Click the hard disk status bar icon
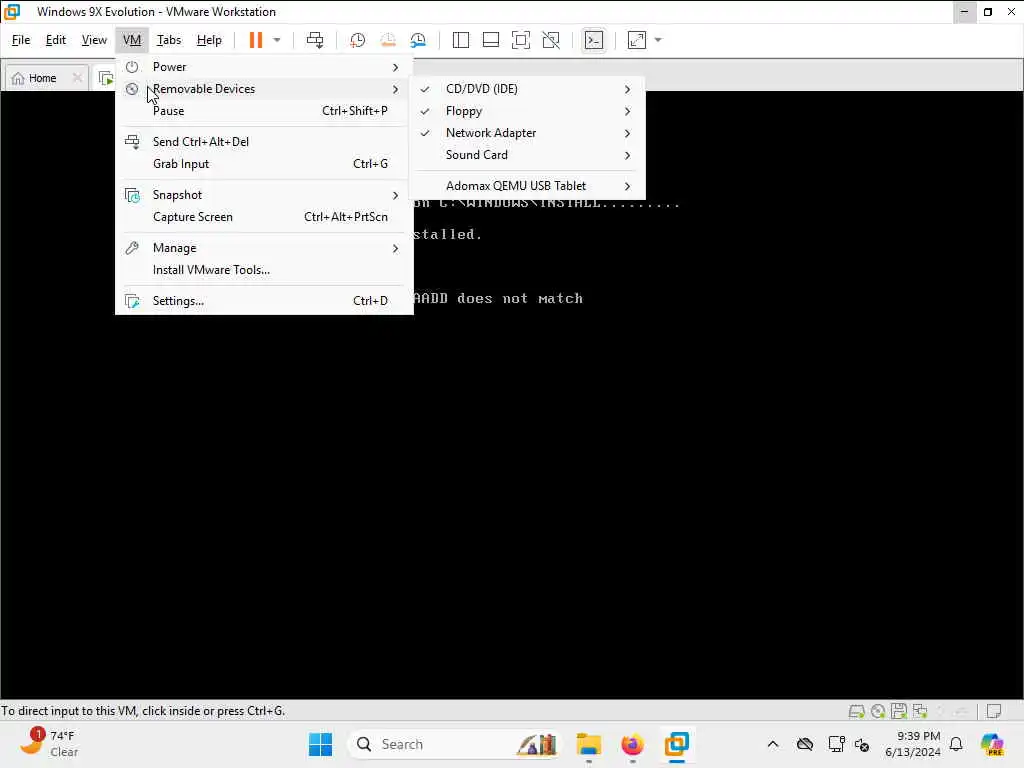This screenshot has height=768, width=1024. [x=856, y=711]
